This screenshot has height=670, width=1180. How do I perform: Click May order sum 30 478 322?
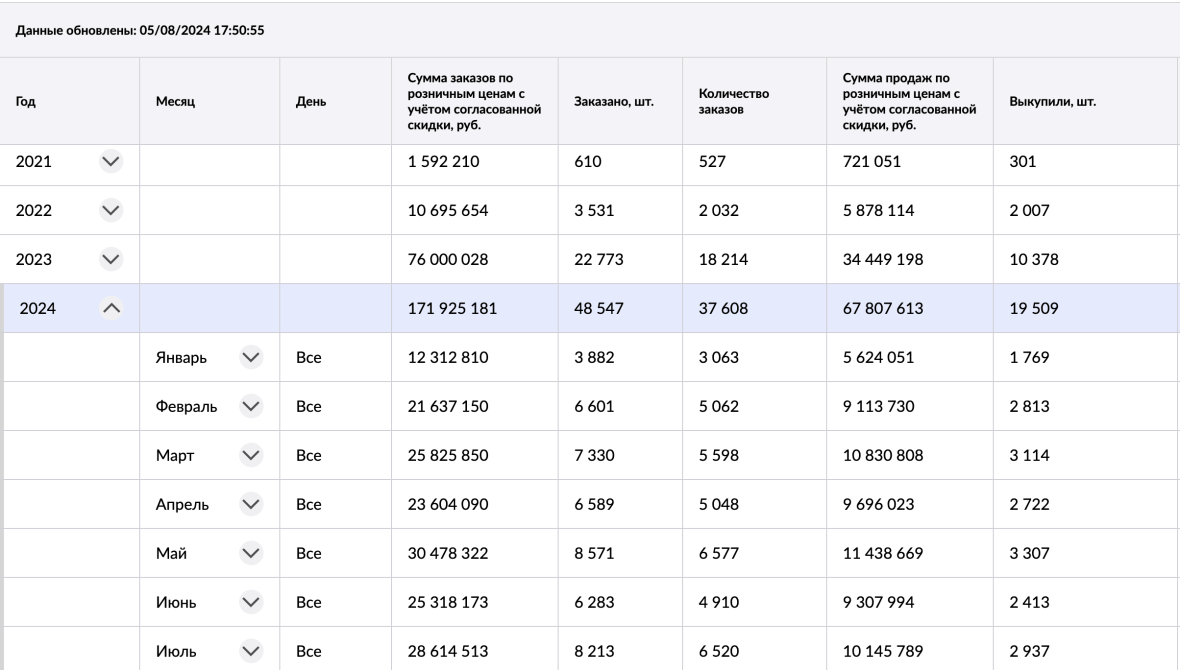pos(475,553)
